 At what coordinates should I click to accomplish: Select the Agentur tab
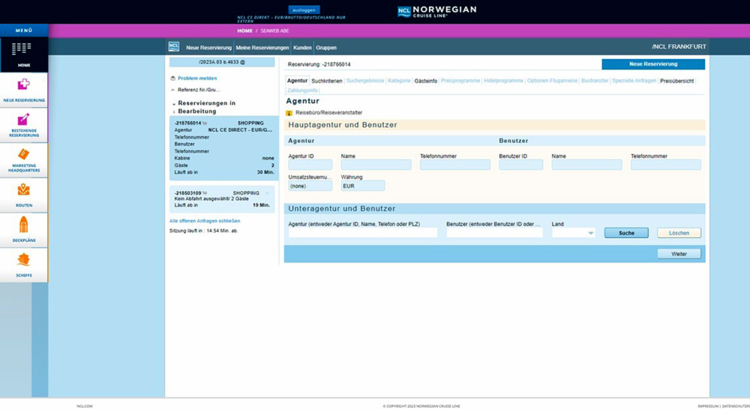[297, 81]
